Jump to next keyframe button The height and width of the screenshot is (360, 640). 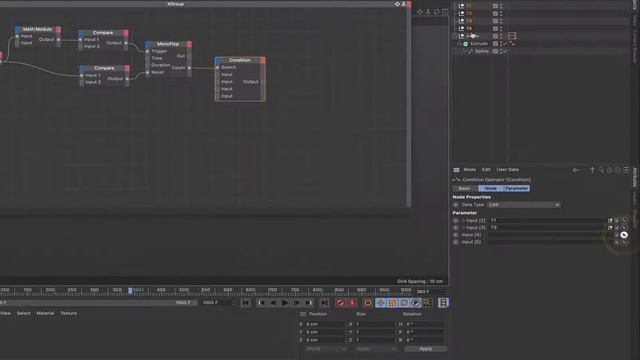pos(309,303)
